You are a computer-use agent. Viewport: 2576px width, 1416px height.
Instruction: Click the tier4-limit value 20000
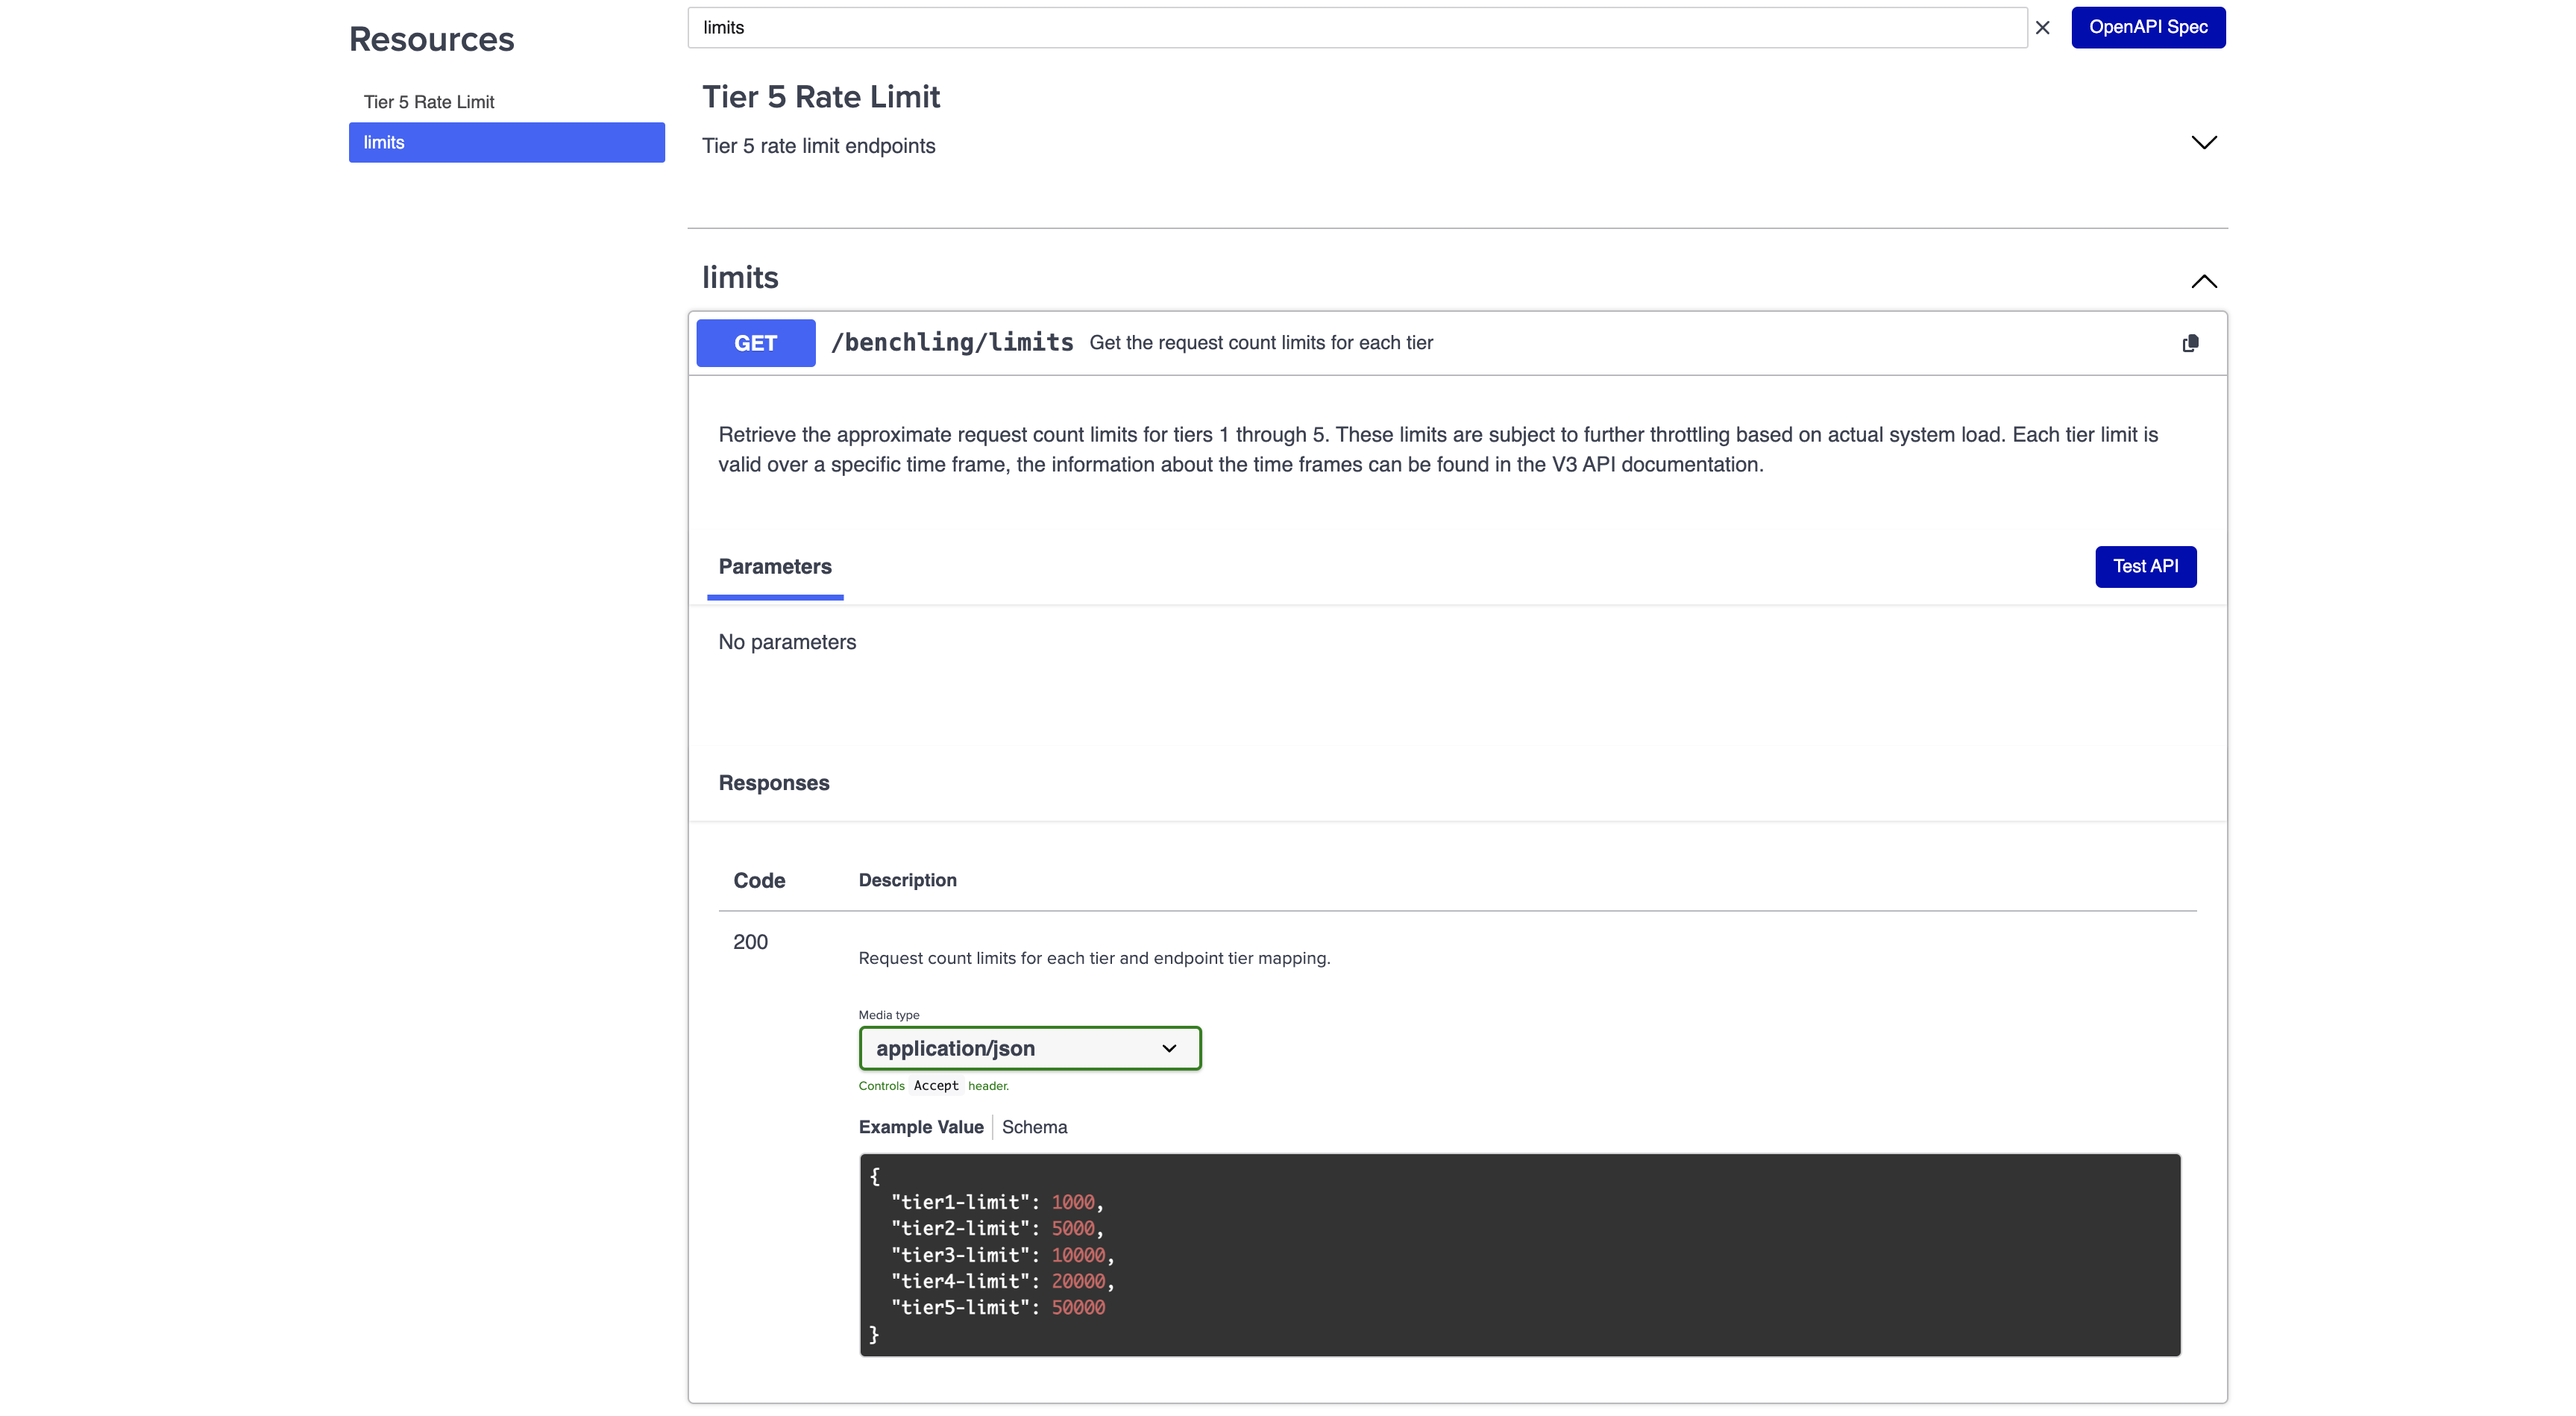pyautogui.click(x=1078, y=1281)
